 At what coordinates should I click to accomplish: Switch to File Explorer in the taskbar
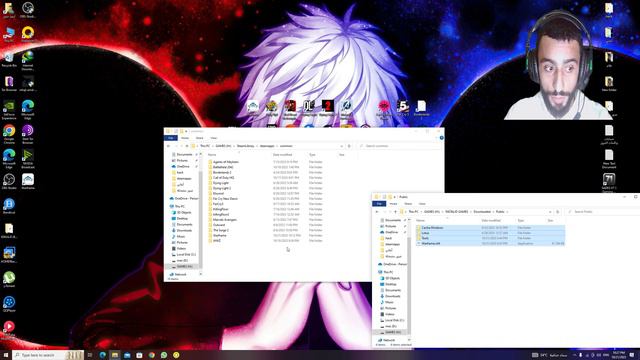point(115,355)
